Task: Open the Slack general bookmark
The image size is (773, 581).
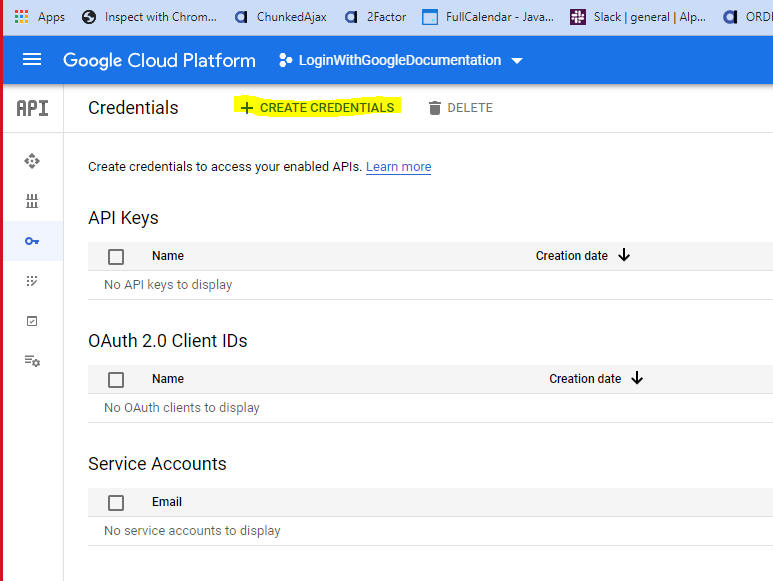Action: pos(638,17)
